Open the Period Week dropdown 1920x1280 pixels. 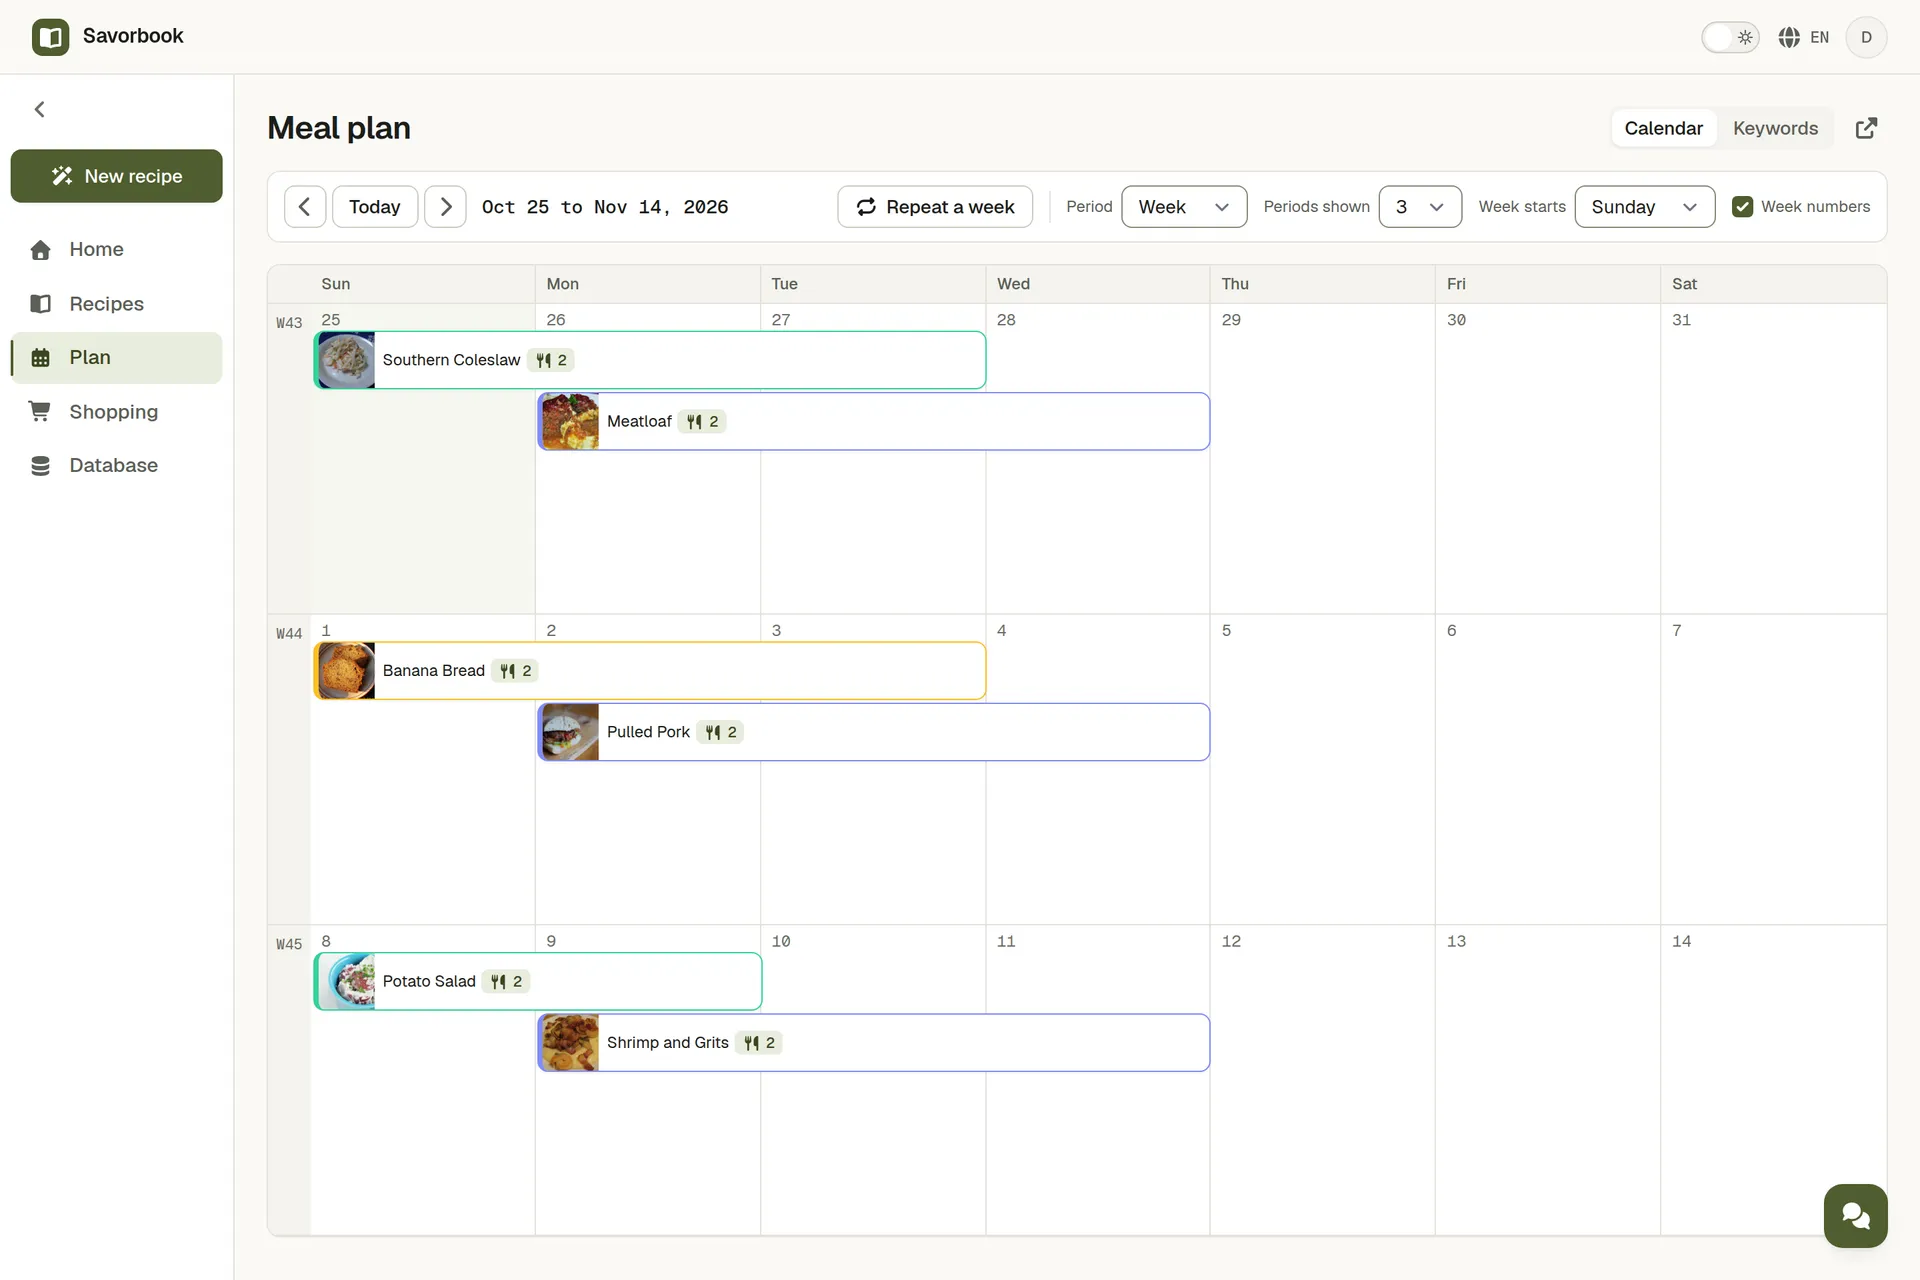(x=1184, y=207)
